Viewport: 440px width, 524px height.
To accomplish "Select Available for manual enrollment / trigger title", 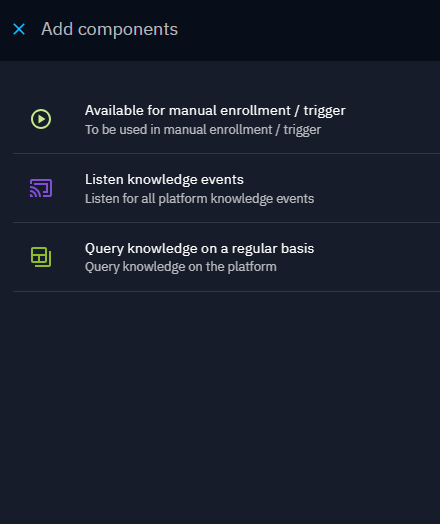I will (215, 111).
